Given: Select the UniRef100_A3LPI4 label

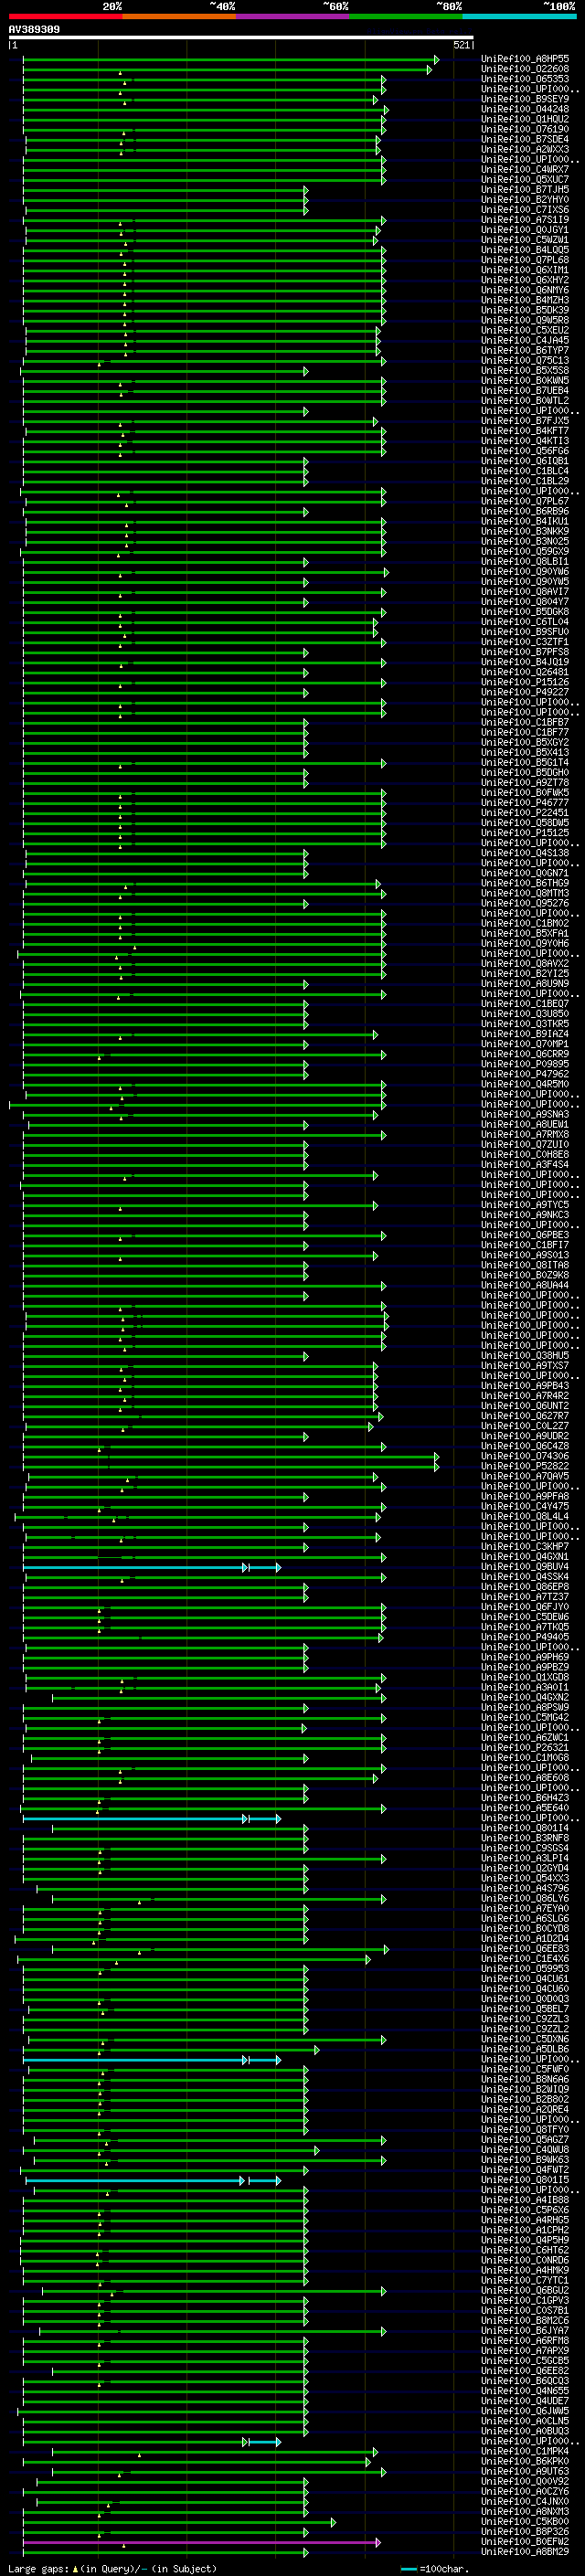Looking at the screenshot, I should click(x=524, y=1858).
